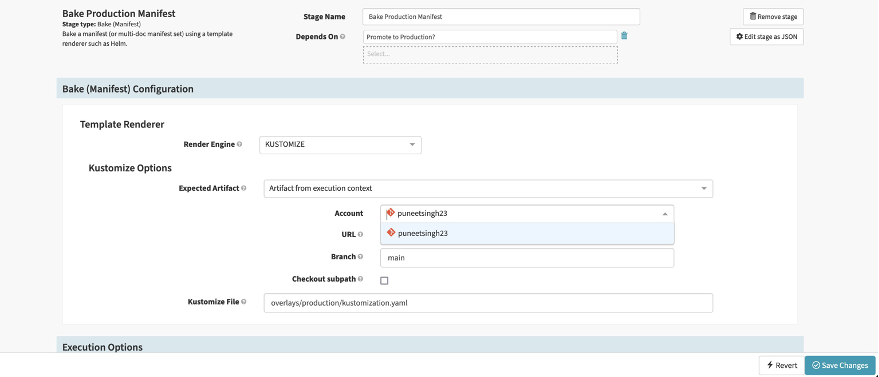This screenshot has height=377, width=879.
Task: Click the Execution Options section header
Action: tap(430, 345)
